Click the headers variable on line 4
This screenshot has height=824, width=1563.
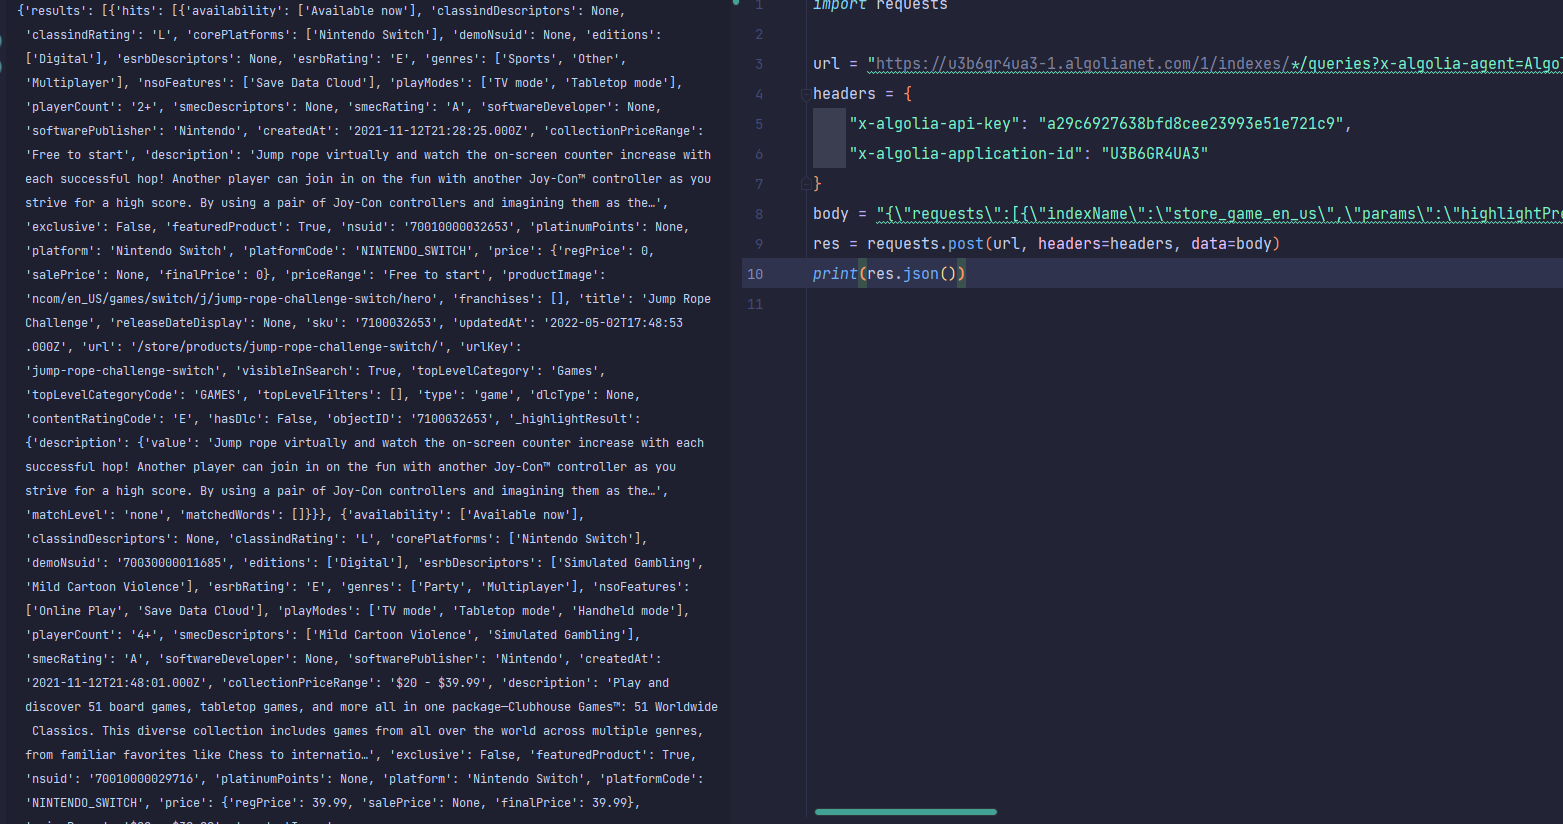pyautogui.click(x=844, y=94)
